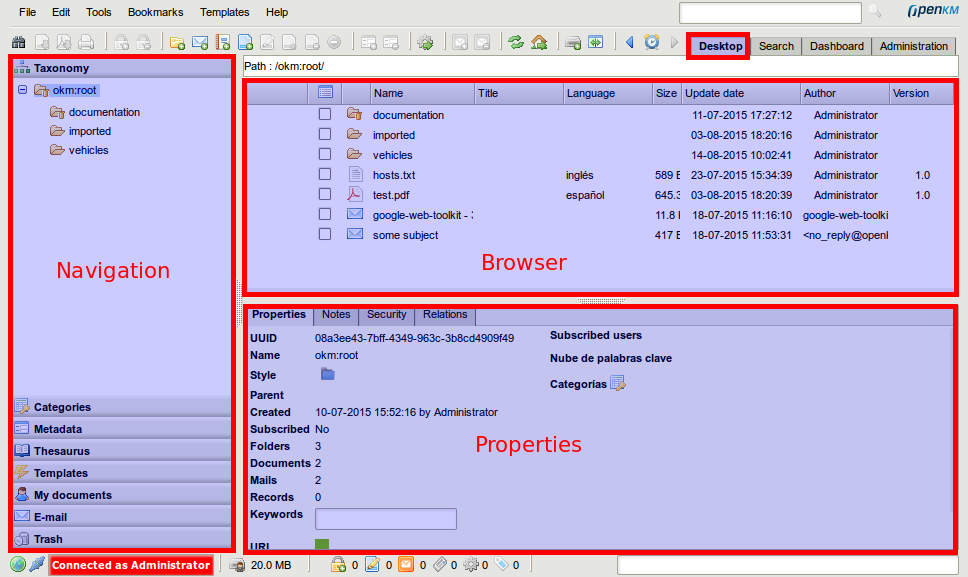Click the search magnifier icon at top right
Viewport: 968px width, 577px height.
[x=875, y=11]
